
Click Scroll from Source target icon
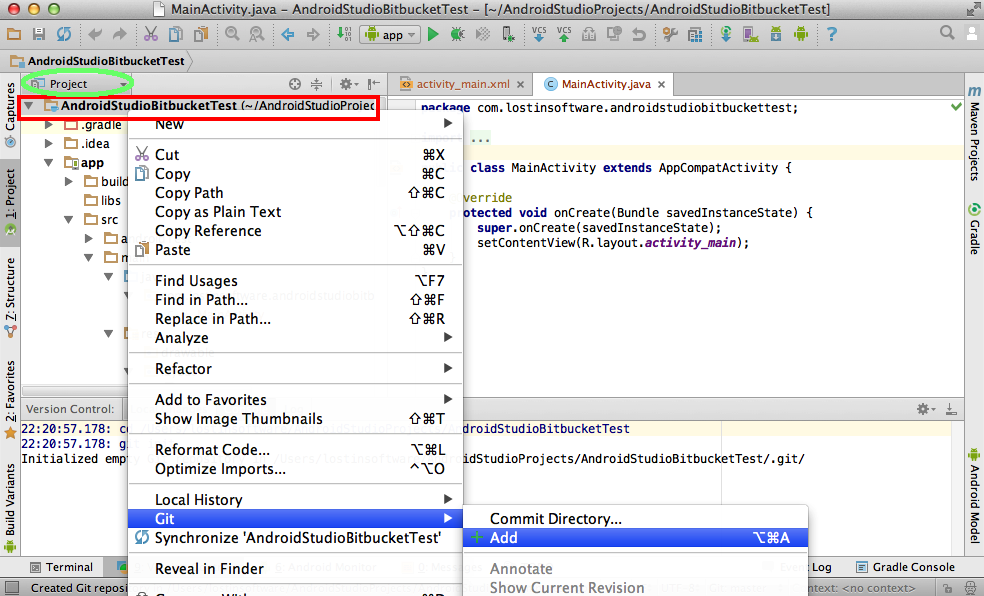coord(295,85)
